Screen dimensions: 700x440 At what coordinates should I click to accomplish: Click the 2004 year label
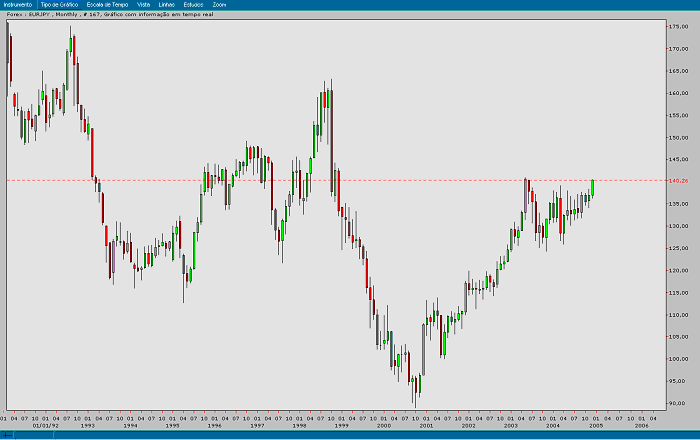click(553, 426)
